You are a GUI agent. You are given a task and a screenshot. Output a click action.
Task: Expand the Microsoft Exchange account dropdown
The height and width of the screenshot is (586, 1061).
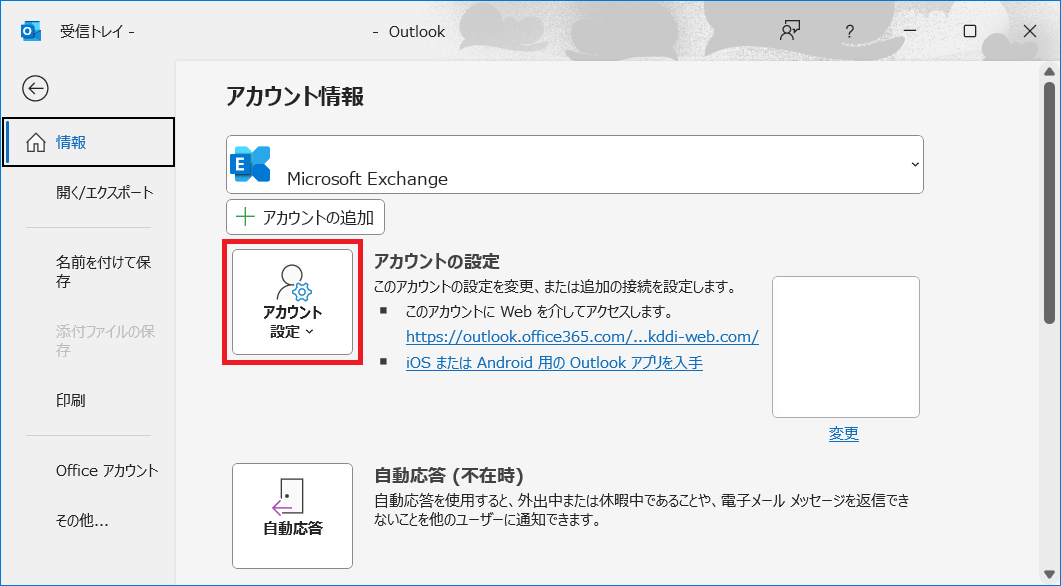click(x=913, y=165)
